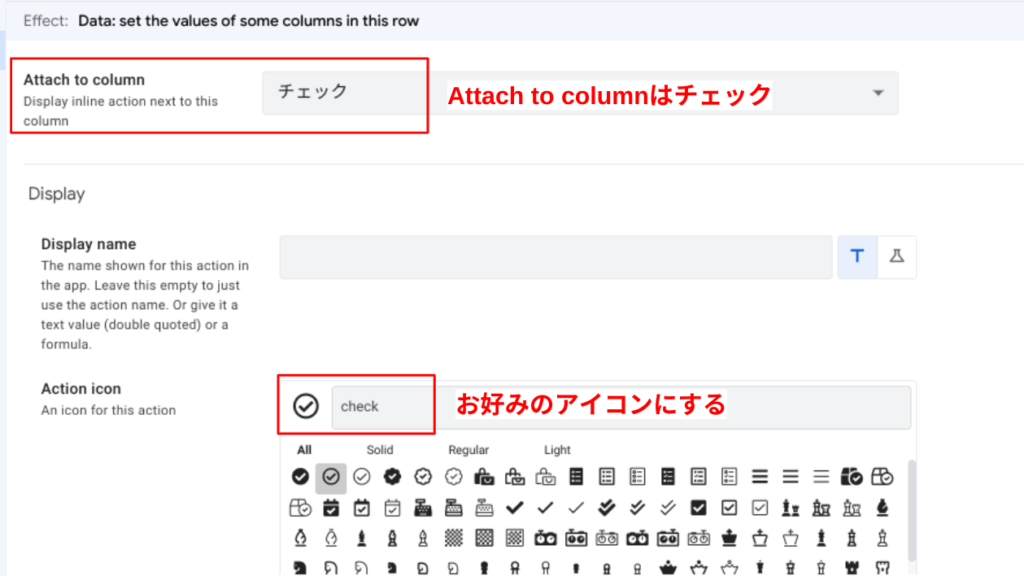Select the solid shopping bag check icon
Image resolution: width=1024 pixels, height=576 pixels.
484,476
